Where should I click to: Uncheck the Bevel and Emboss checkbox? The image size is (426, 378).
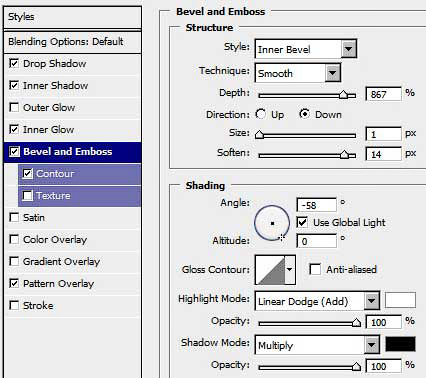click(14, 151)
